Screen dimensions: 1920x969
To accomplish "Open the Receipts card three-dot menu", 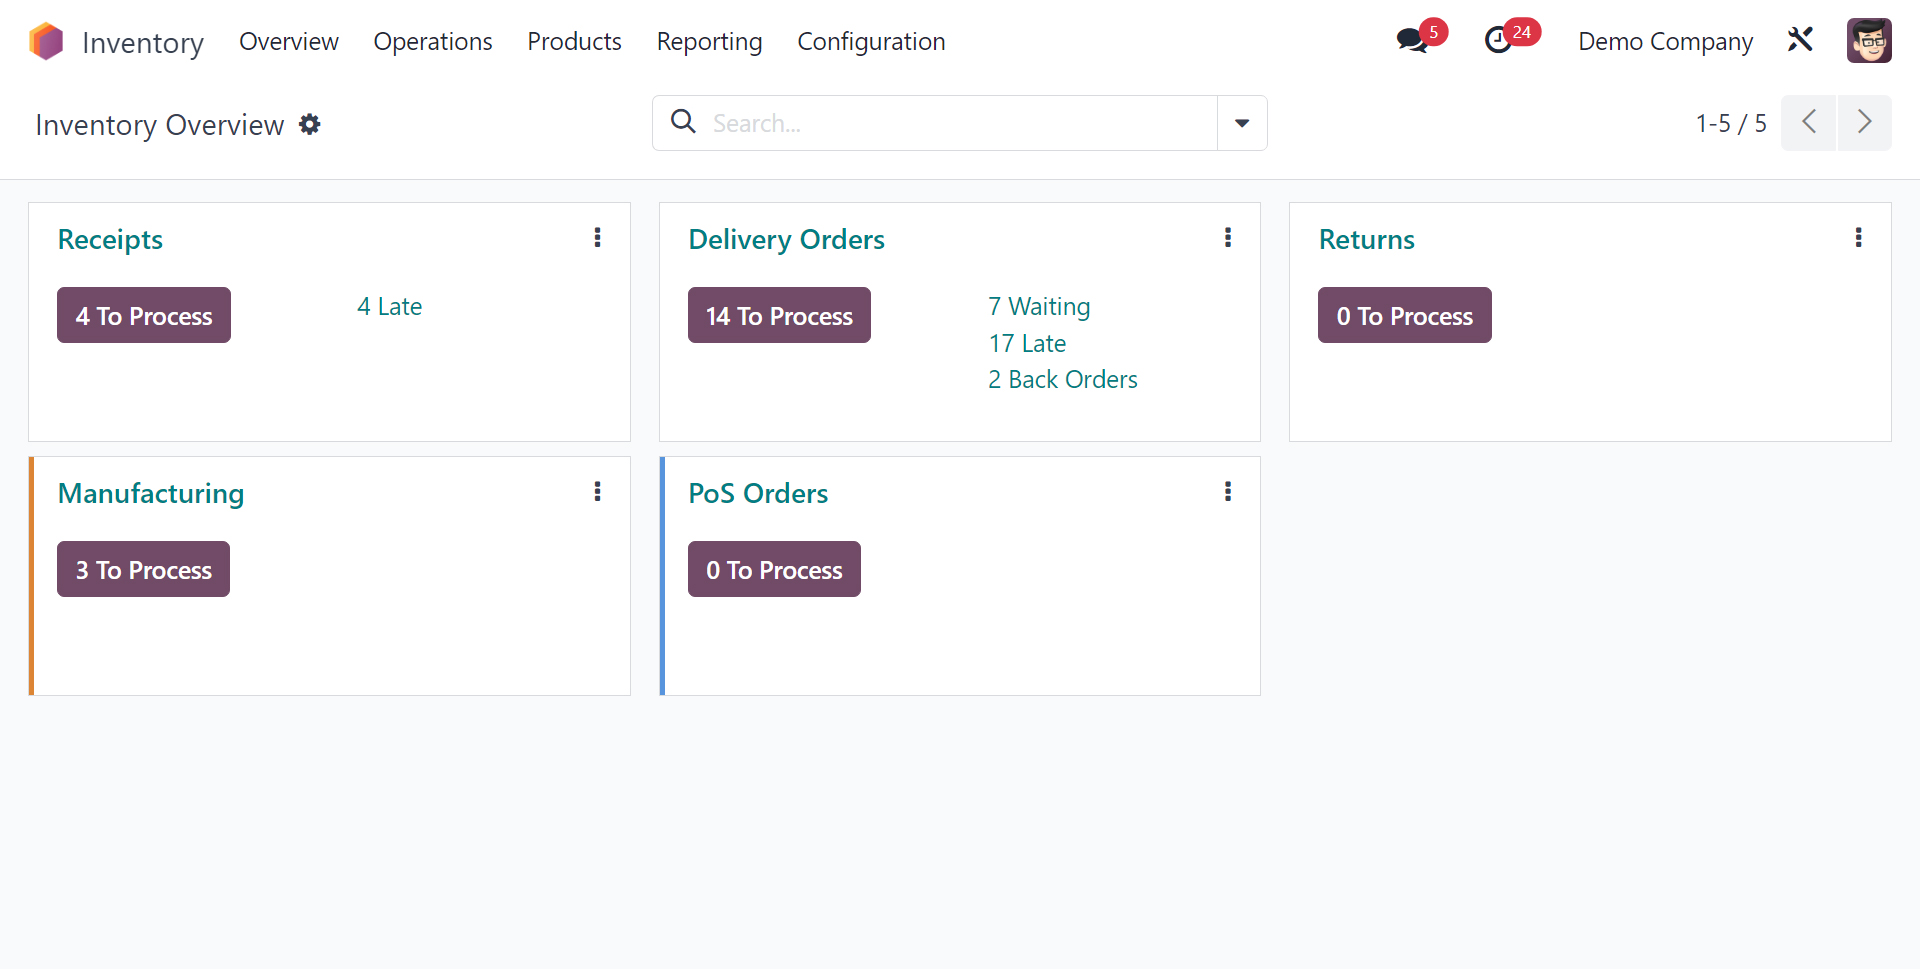I will click(597, 237).
